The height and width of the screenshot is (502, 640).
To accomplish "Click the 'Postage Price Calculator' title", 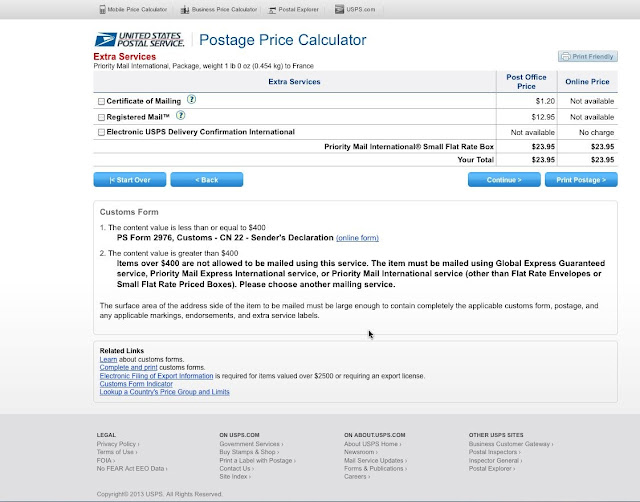I will click(282, 40).
